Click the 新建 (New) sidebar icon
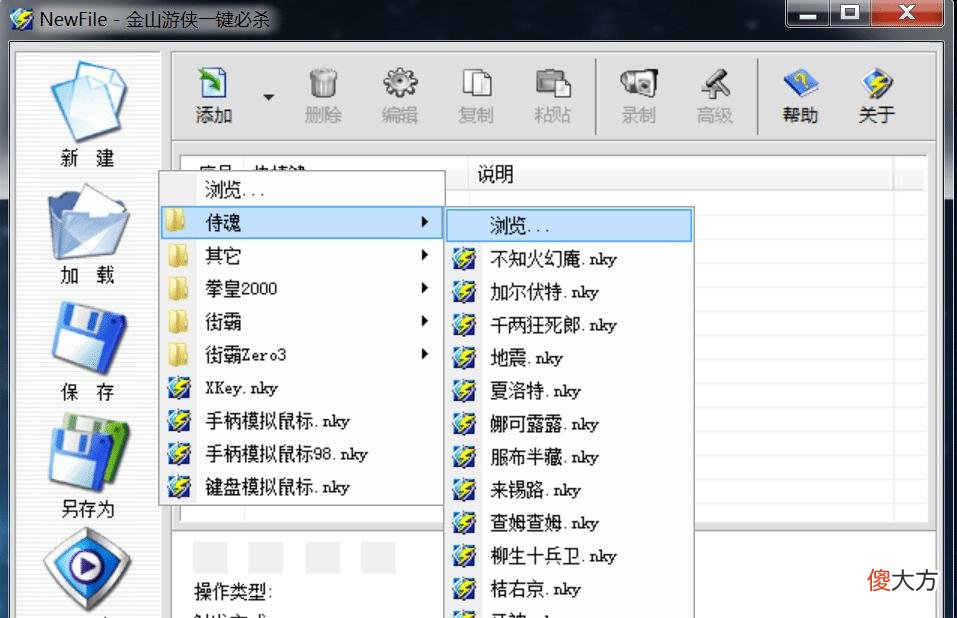The image size is (957, 618). (x=88, y=101)
